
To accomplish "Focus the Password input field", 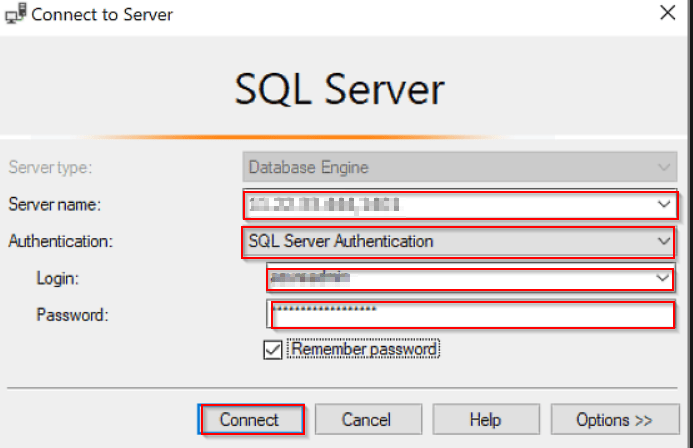I will (471, 314).
